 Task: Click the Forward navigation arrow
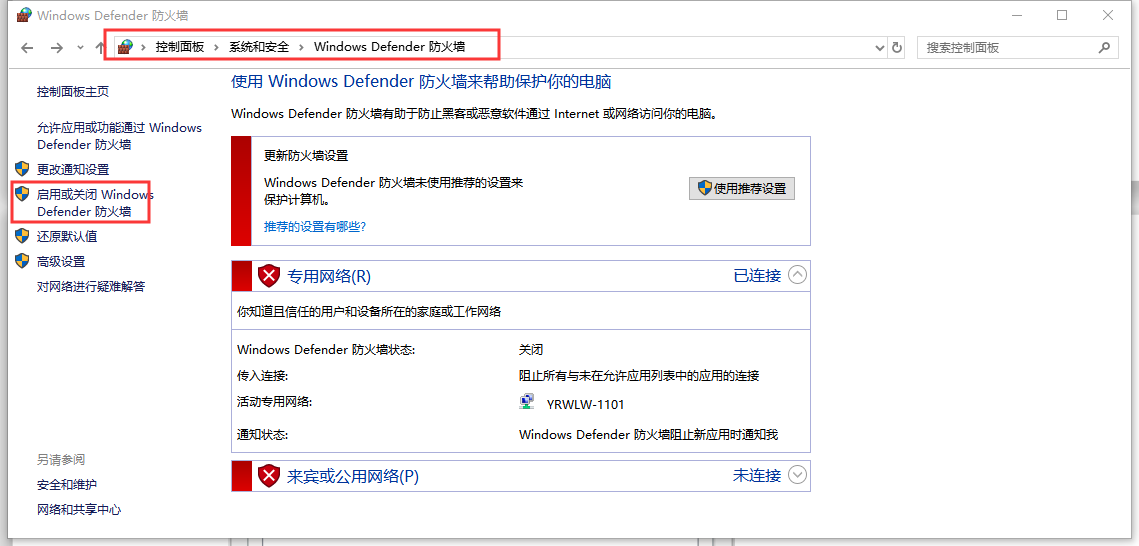pyautogui.click(x=57, y=48)
